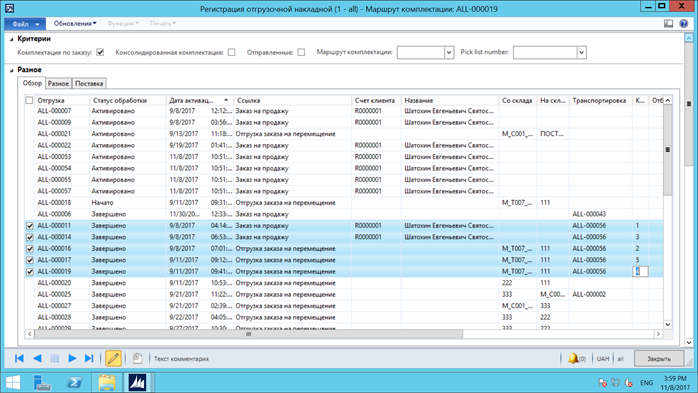Viewport: 698px width, 393px height.
Task: Toggle the edit pencil icon
Action: tap(113, 358)
